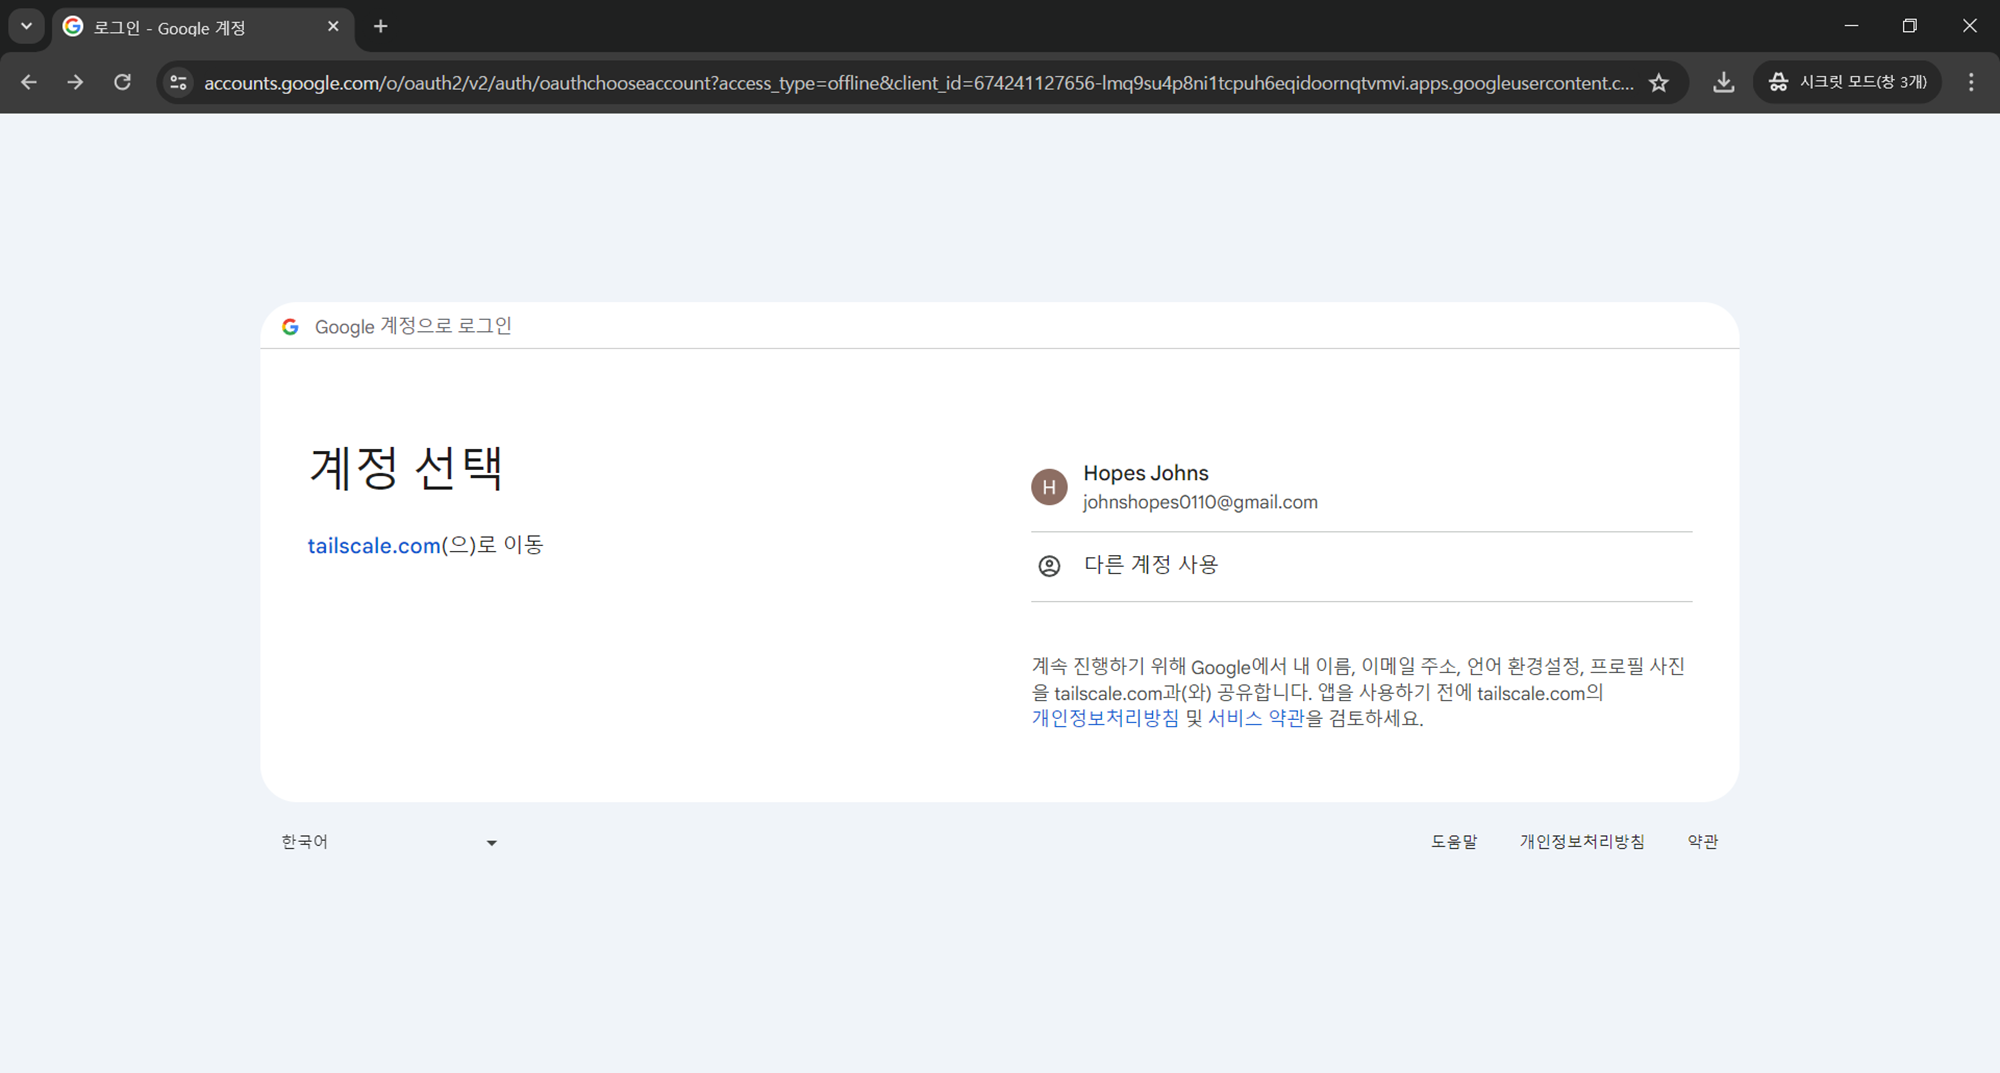Click the browser forward arrow
Screen dimensions: 2000x1073
pyautogui.click(x=75, y=82)
